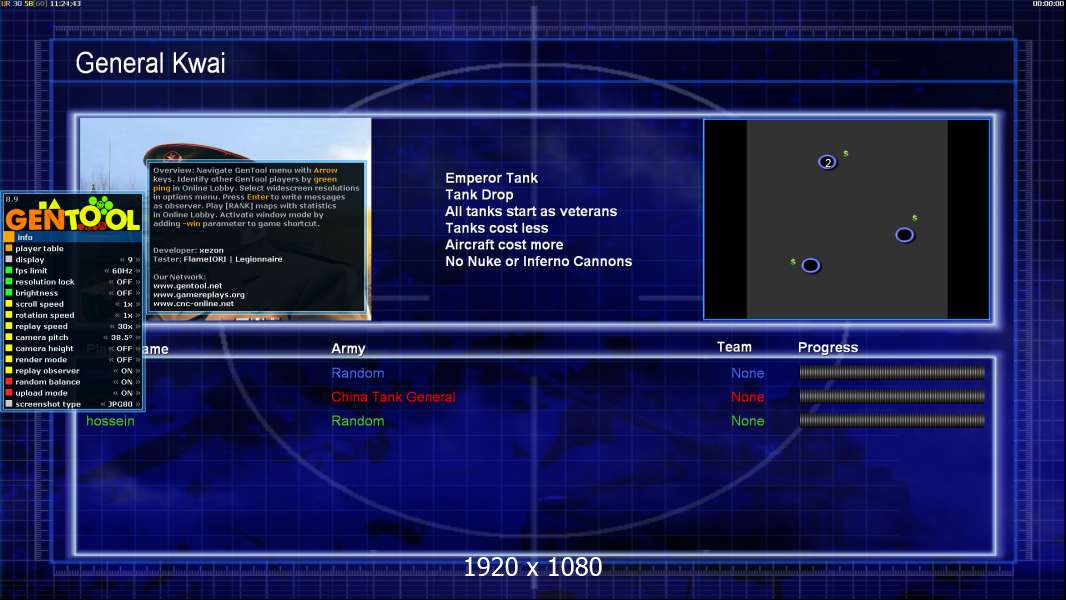The height and width of the screenshot is (600, 1066).
Task: Click the gray square beside display
Action: pyautogui.click(x=9, y=260)
